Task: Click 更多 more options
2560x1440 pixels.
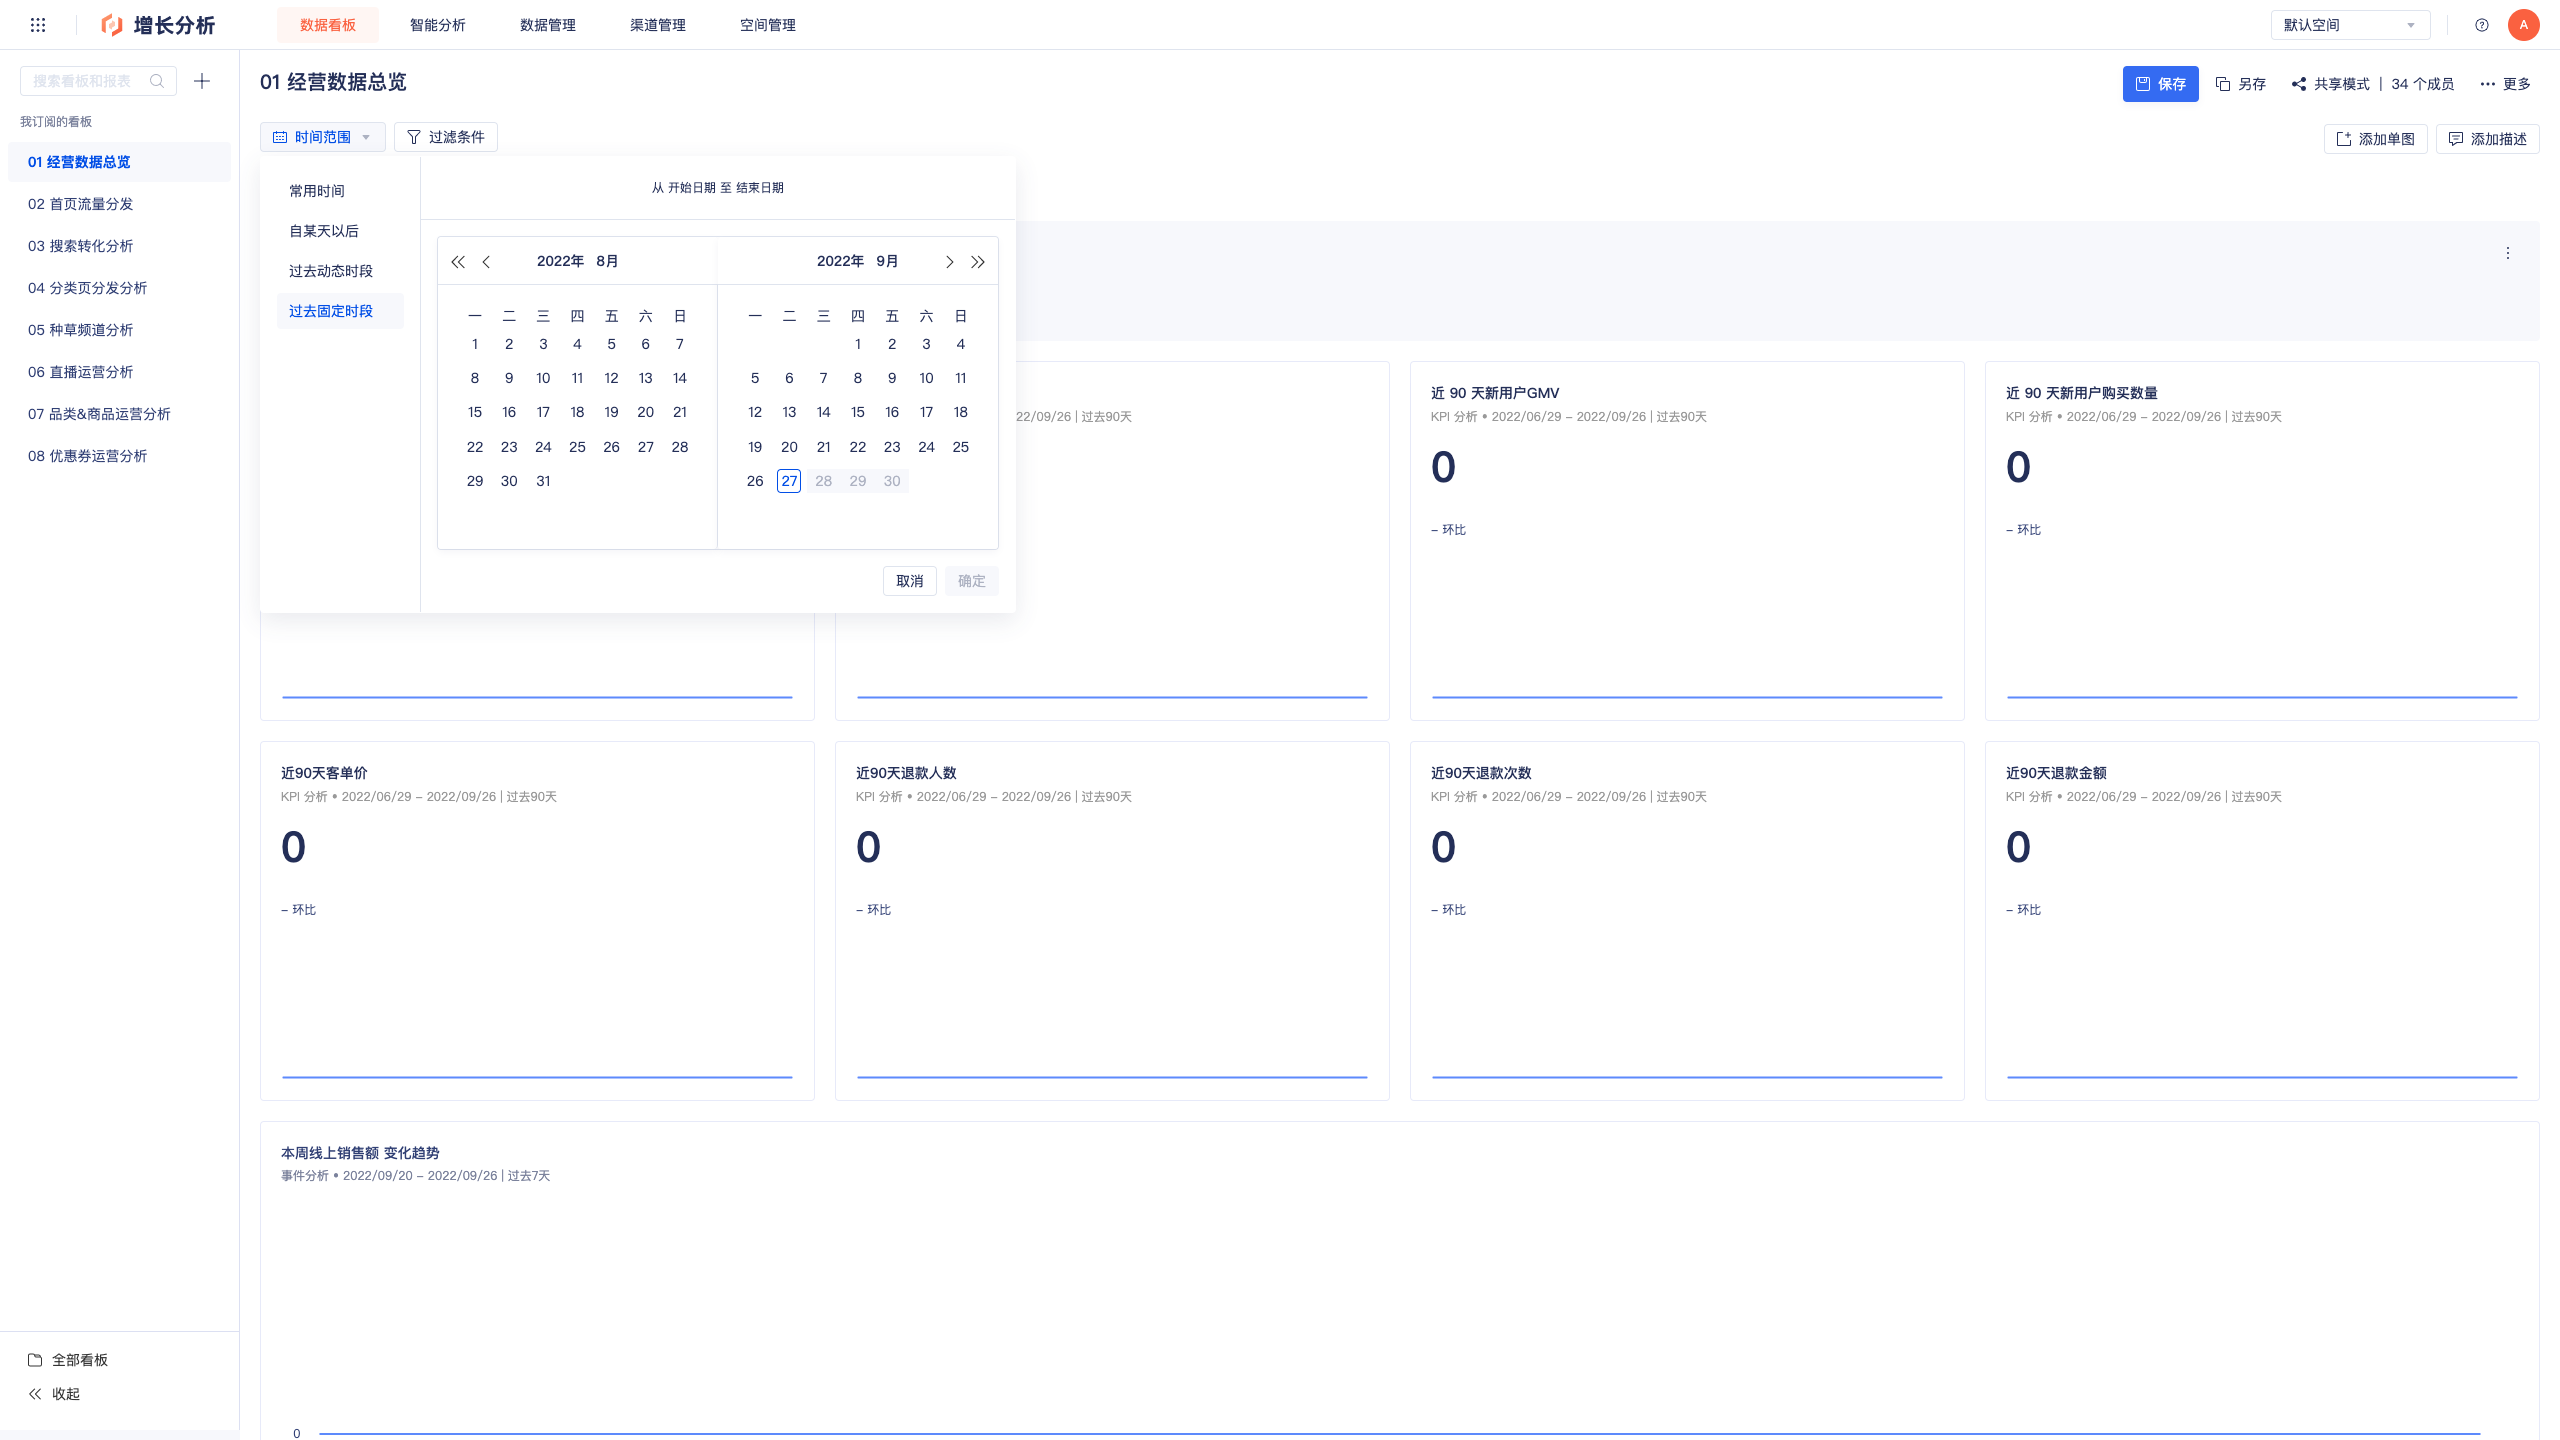Action: (2506, 84)
